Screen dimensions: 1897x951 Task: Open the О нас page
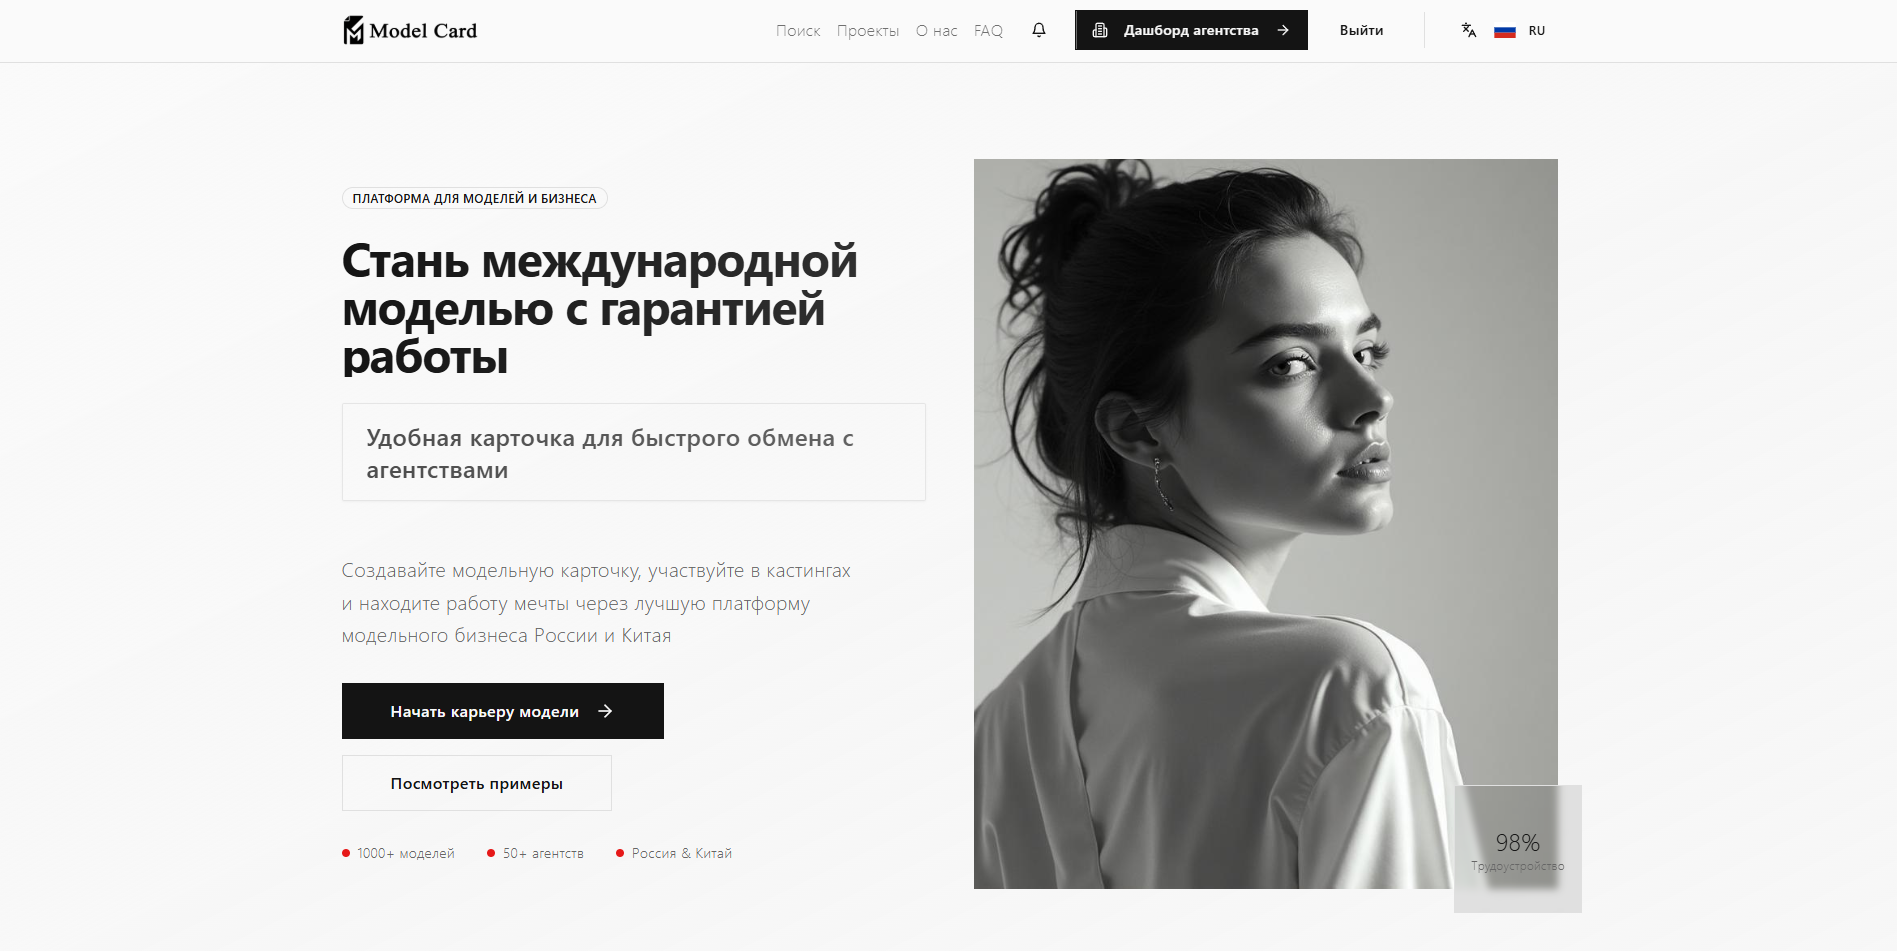[x=937, y=31]
